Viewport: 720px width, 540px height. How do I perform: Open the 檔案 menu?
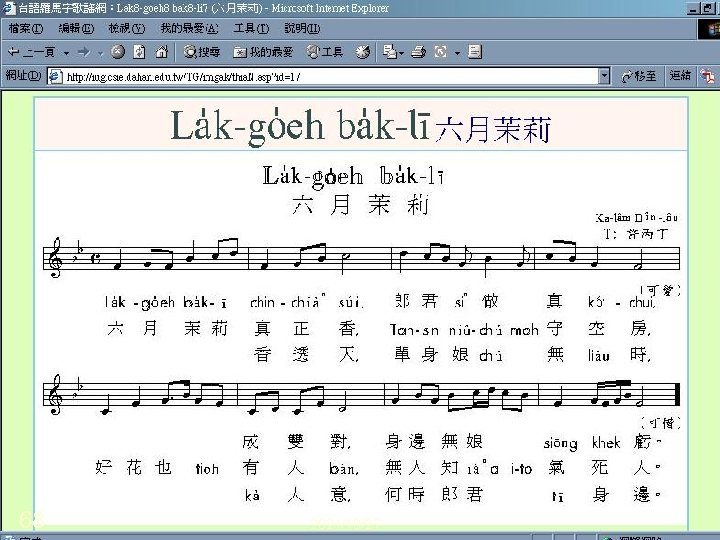26,28
